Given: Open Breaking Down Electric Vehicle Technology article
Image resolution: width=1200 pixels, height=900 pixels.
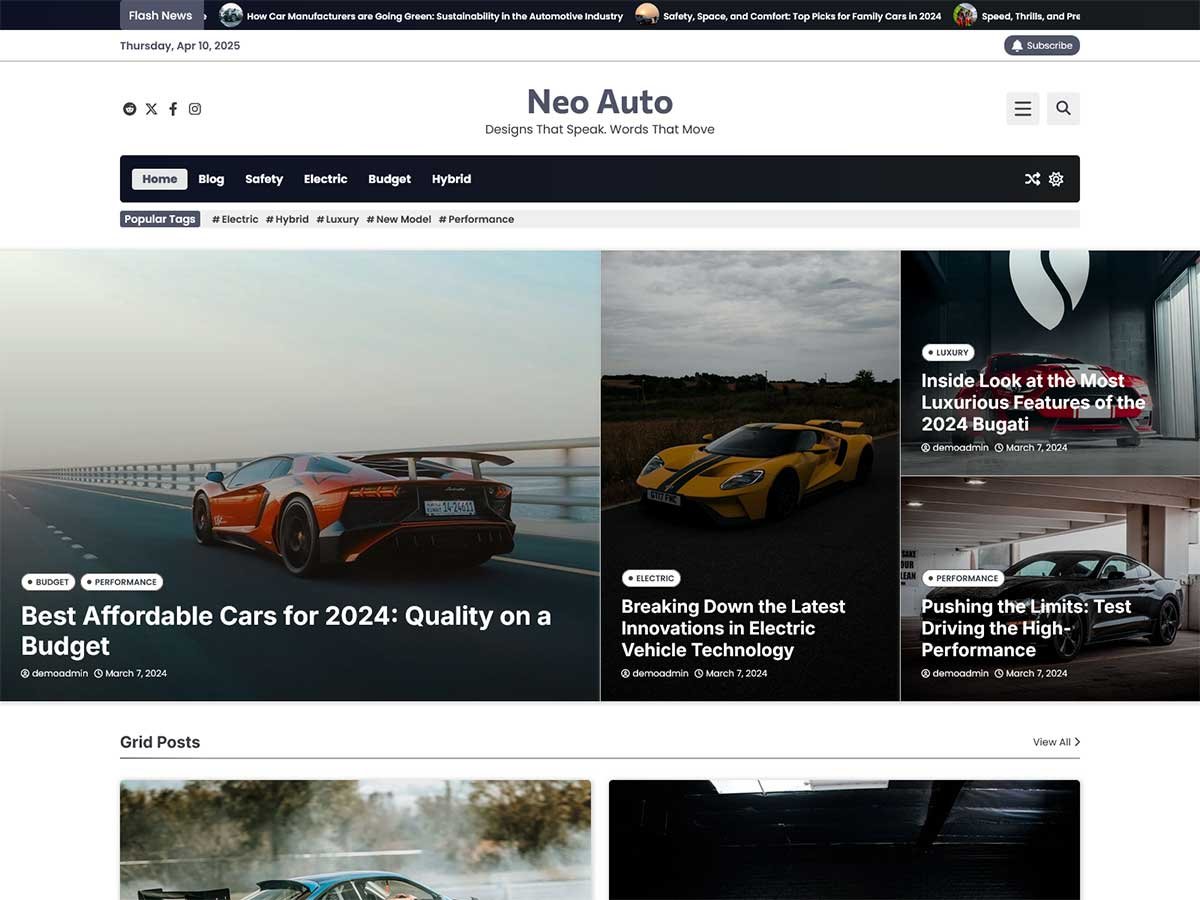Looking at the screenshot, I should pyautogui.click(x=733, y=628).
